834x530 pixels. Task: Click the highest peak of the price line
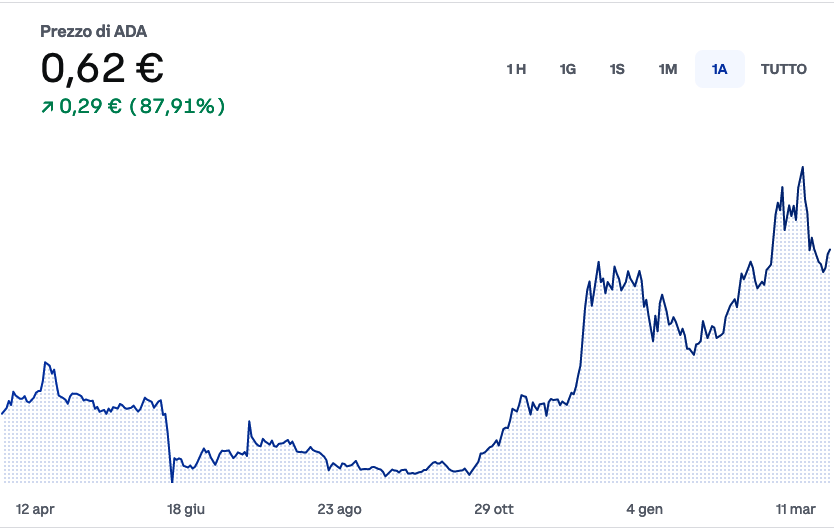click(802, 167)
